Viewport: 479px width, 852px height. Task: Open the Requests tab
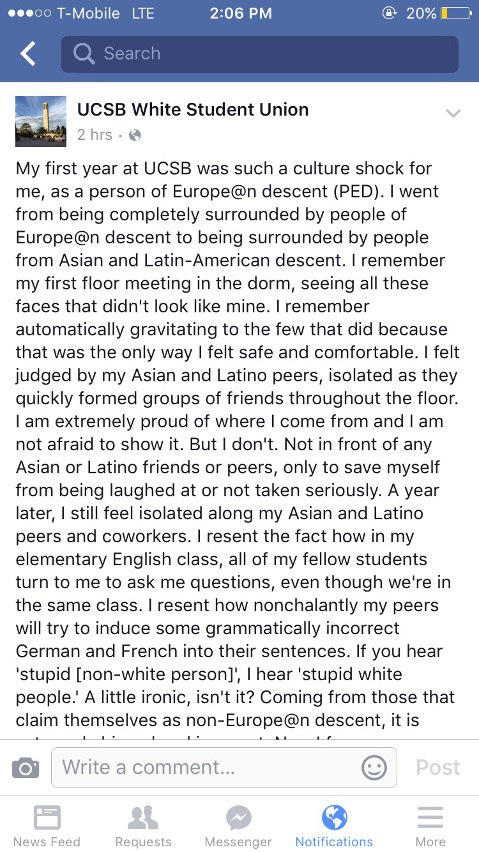(x=143, y=825)
